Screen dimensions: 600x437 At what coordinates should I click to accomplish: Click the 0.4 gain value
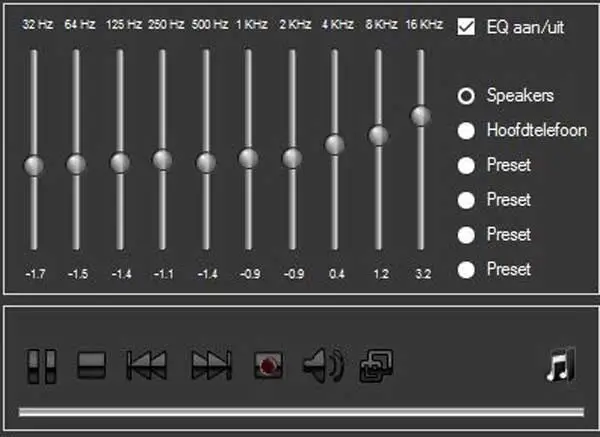point(337,274)
